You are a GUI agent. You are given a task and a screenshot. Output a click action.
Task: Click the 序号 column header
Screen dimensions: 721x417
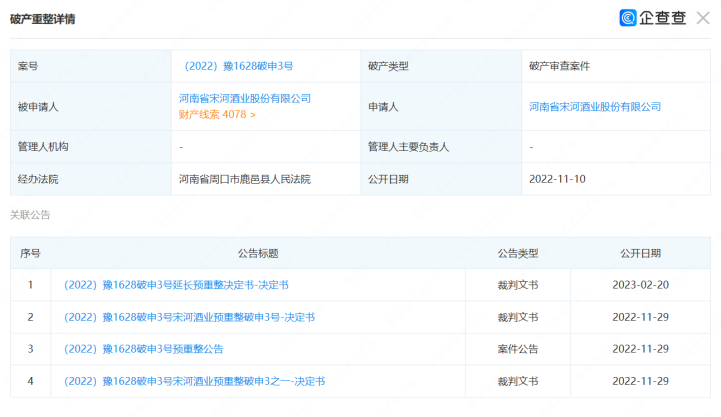click(x=30, y=254)
